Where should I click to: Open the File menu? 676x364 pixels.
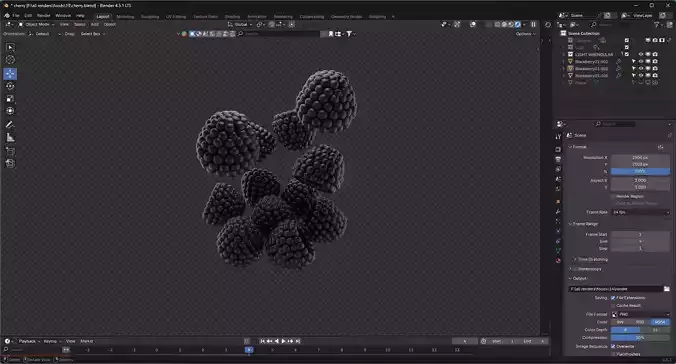tap(16, 16)
